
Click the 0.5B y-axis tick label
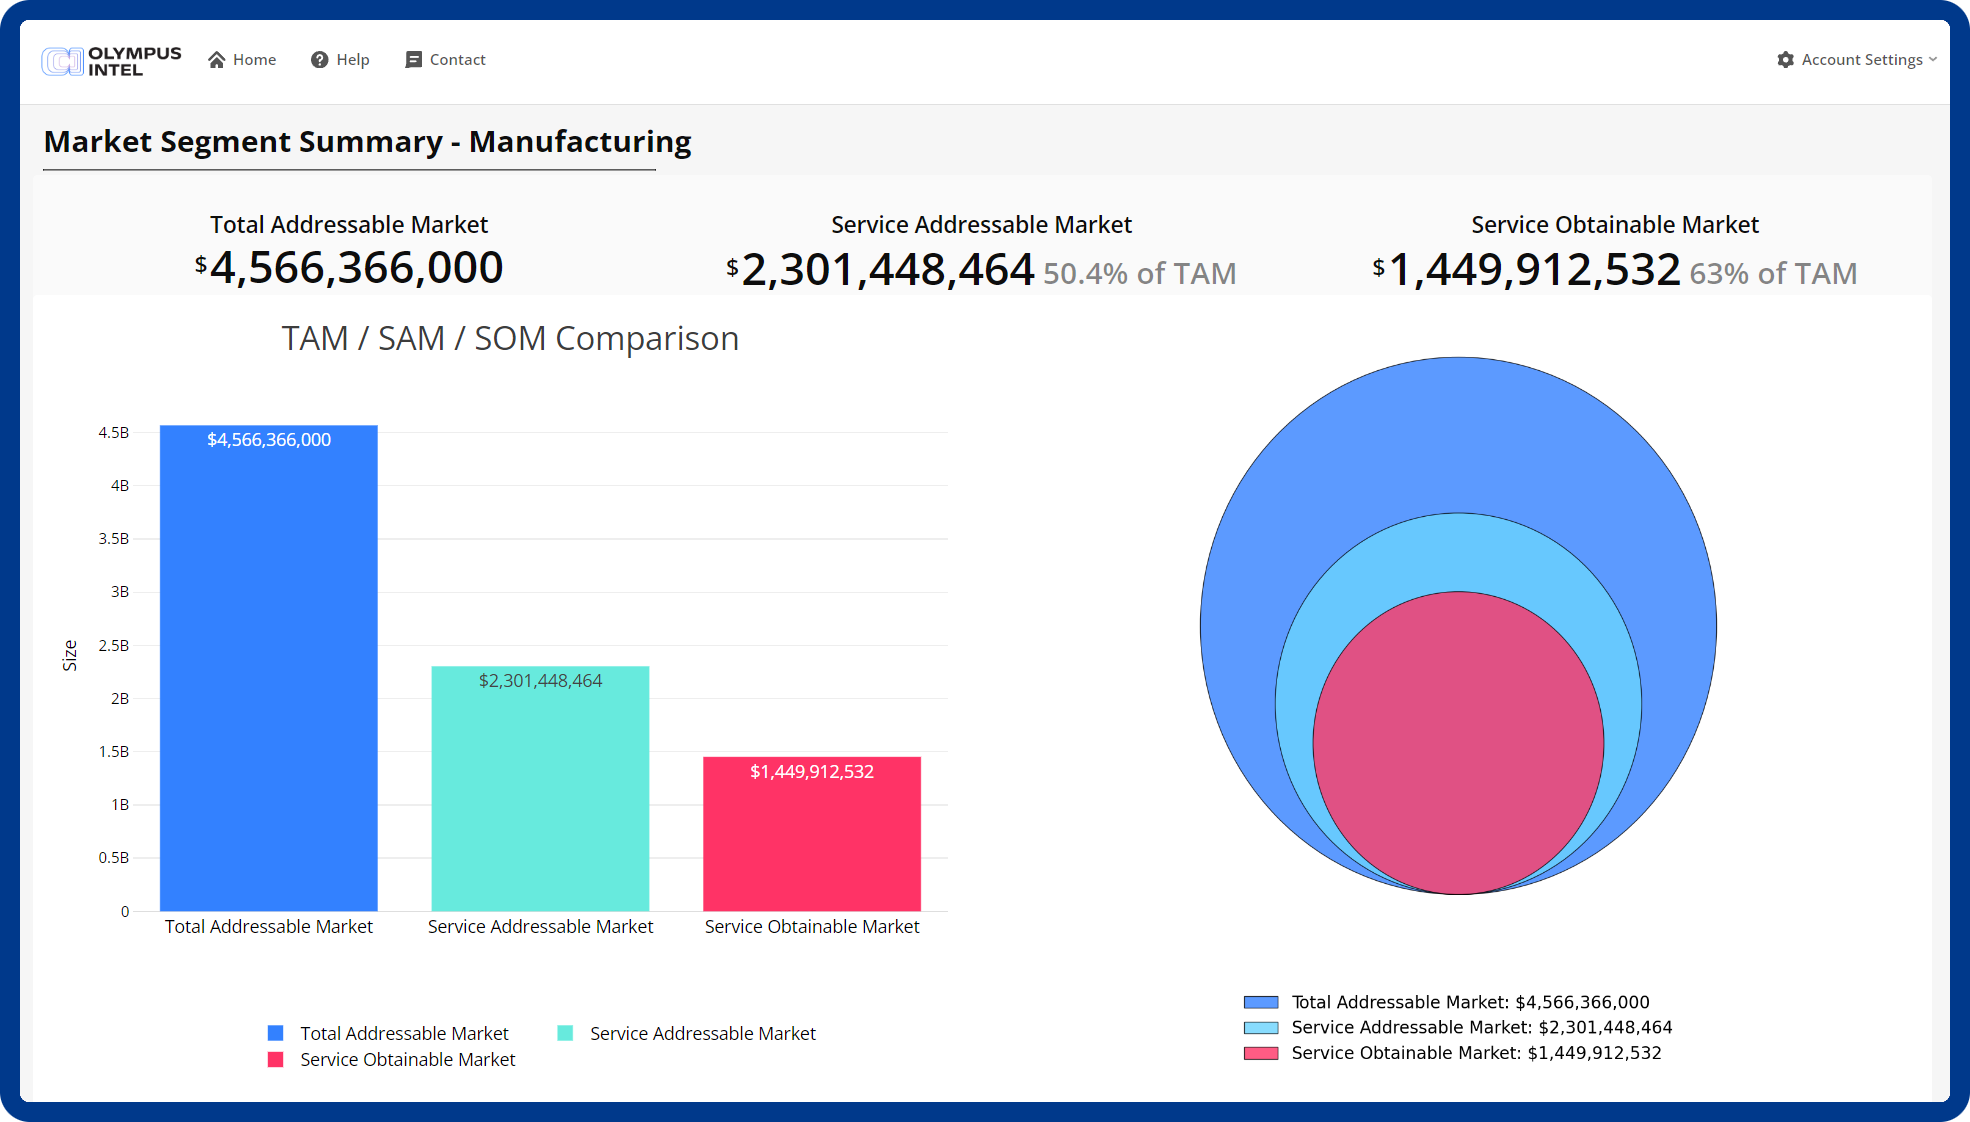click(x=113, y=857)
